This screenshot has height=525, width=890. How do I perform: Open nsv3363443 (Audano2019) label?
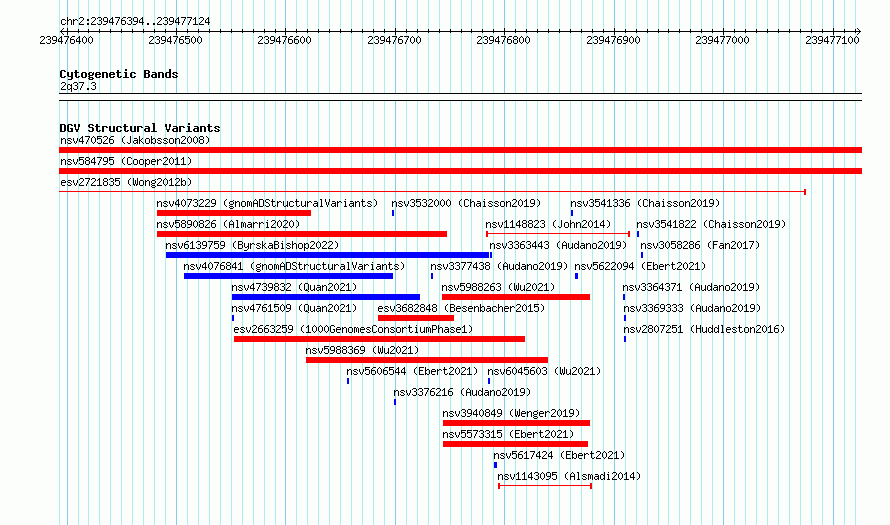[558, 245]
